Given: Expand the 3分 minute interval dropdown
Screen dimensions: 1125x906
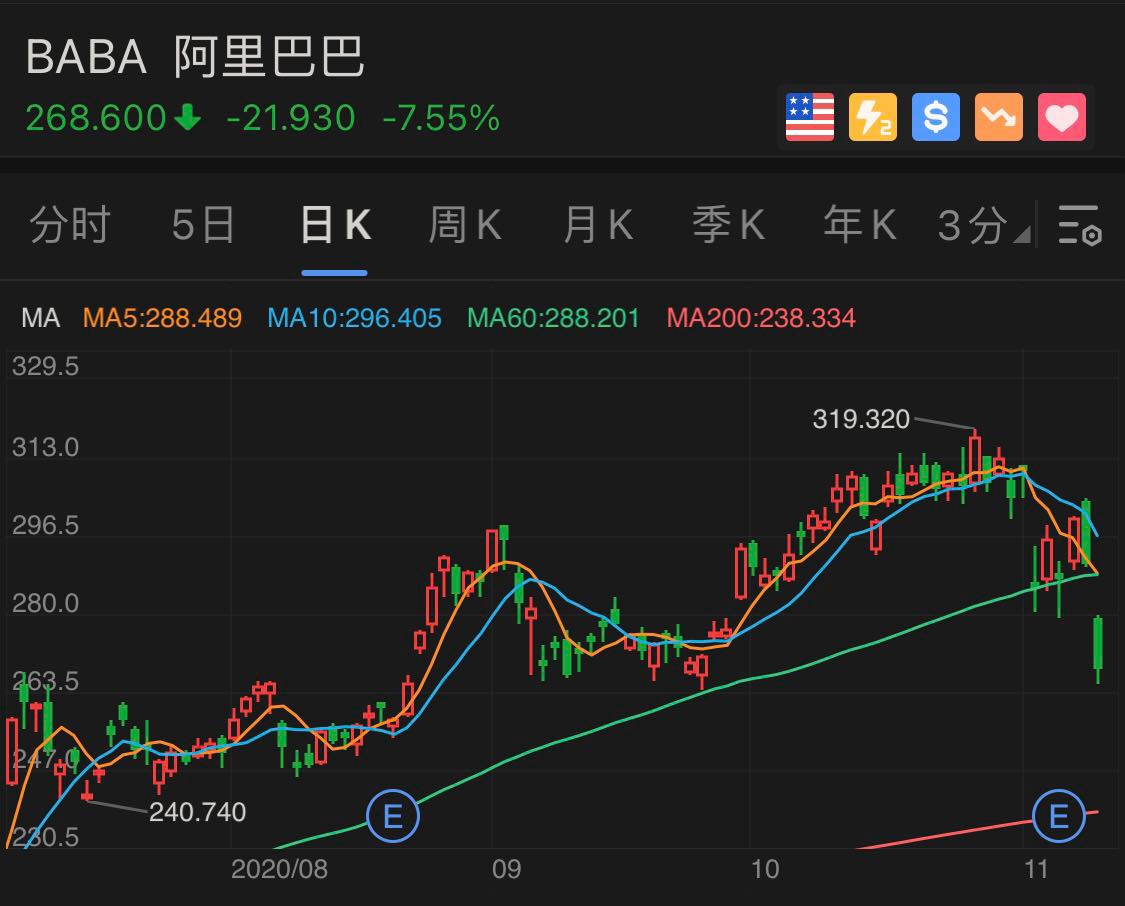Looking at the screenshot, I should click(x=982, y=227).
